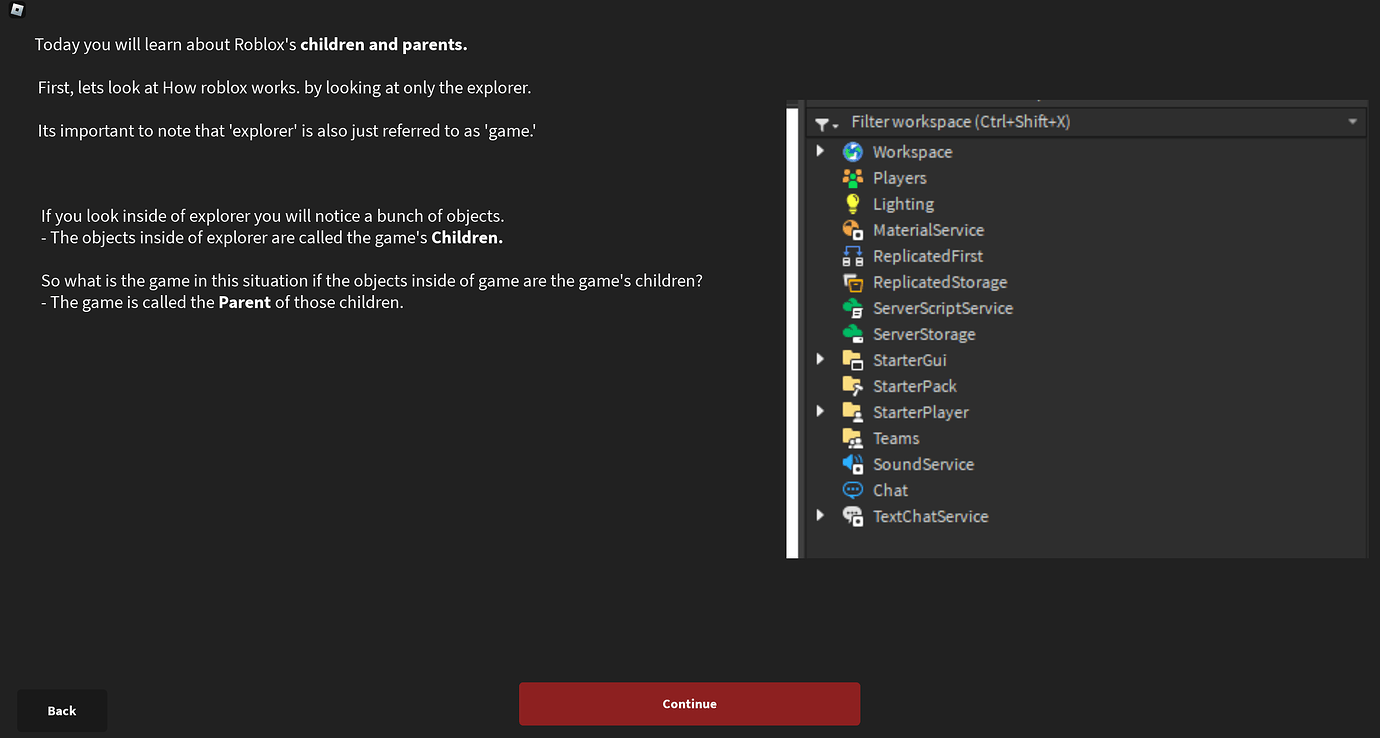Expand the StarterPlayer node
1380x738 pixels.
pyautogui.click(x=821, y=410)
